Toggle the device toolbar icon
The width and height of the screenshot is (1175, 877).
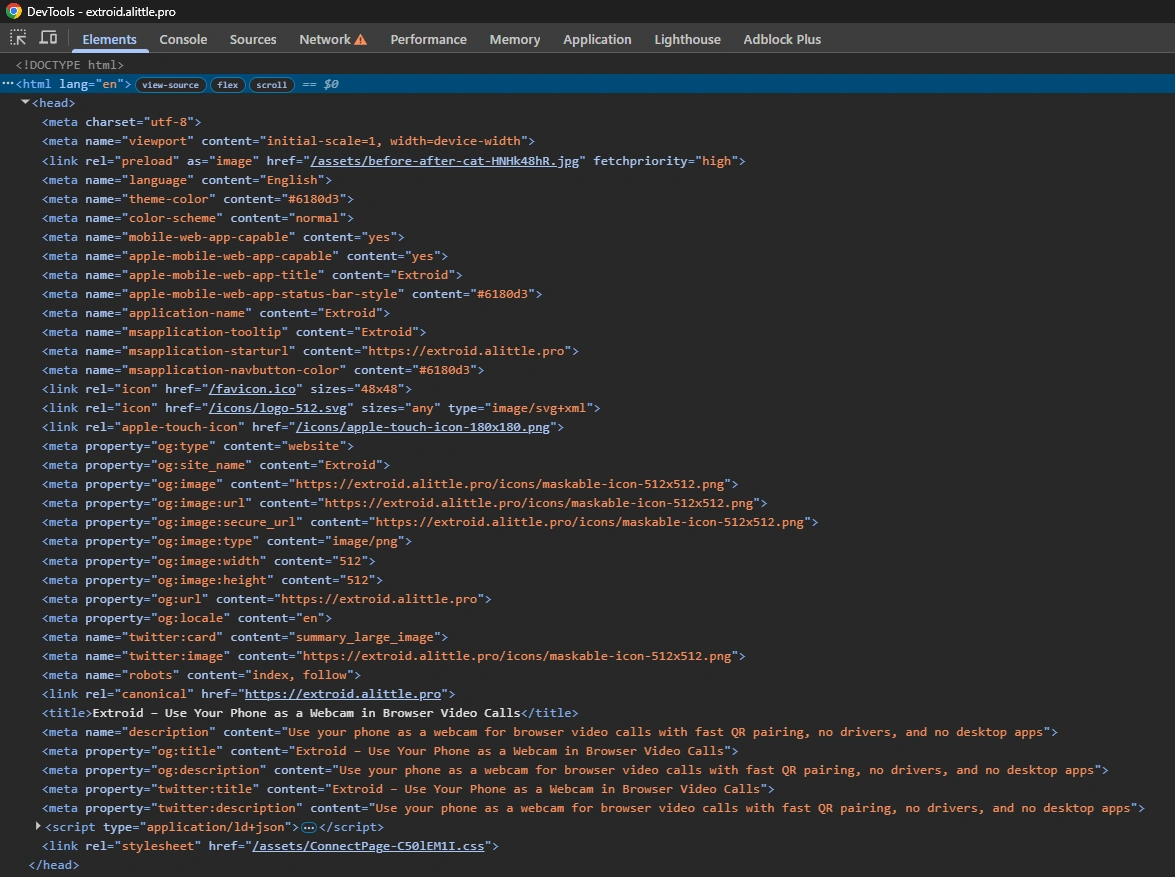coord(49,38)
